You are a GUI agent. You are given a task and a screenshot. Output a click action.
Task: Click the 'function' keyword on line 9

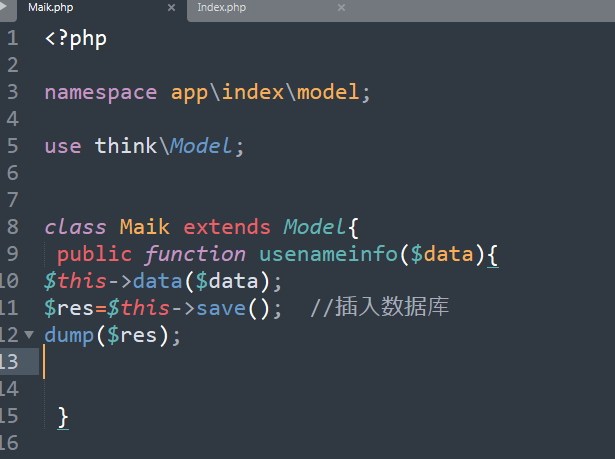point(195,255)
